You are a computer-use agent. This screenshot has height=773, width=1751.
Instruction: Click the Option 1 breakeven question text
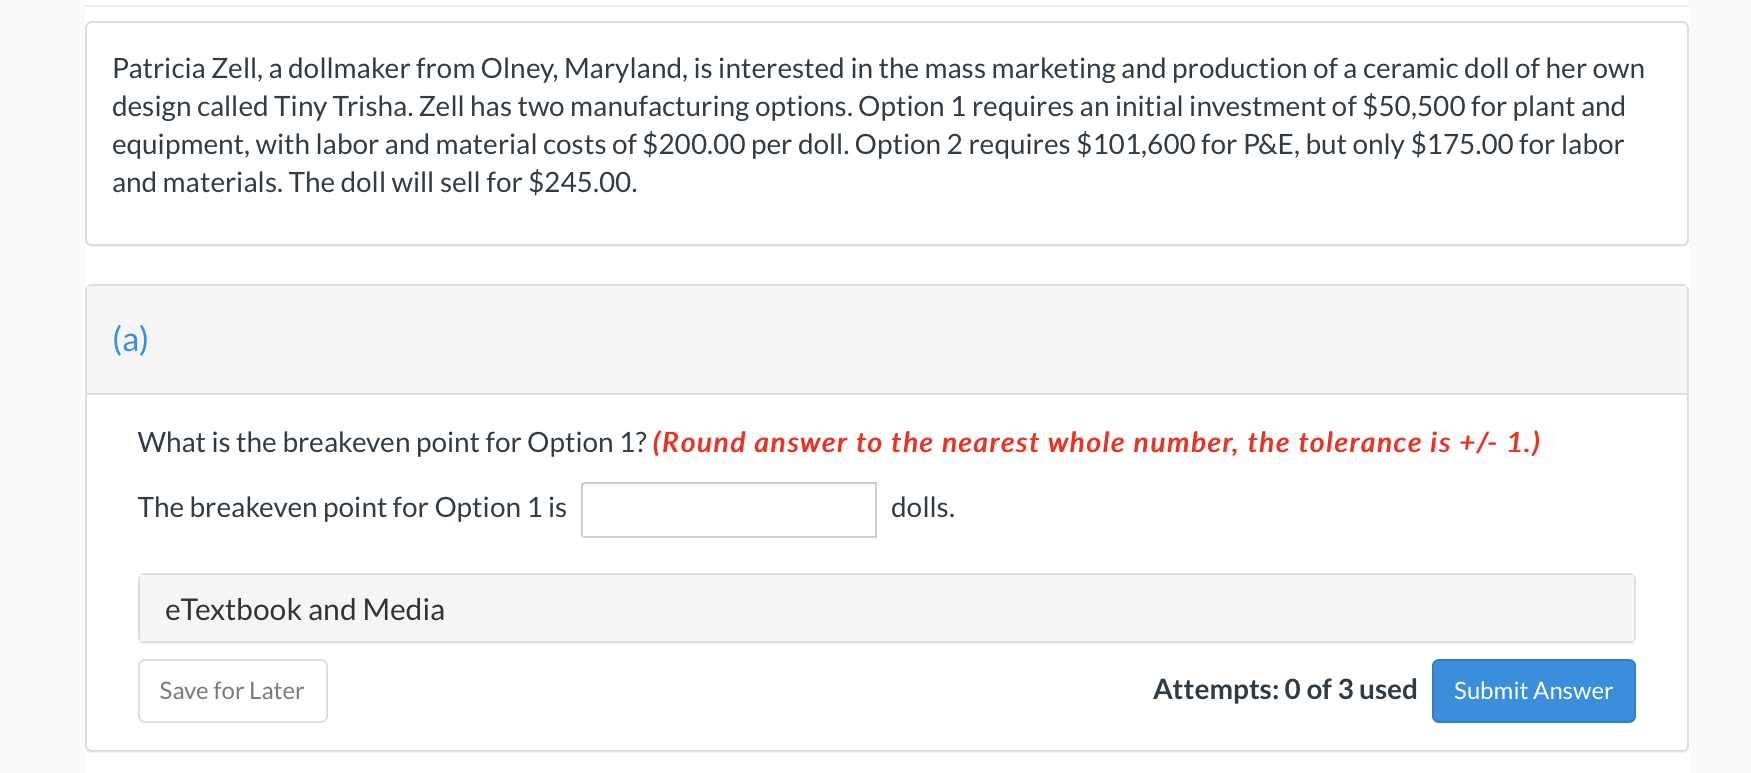coord(392,443)
